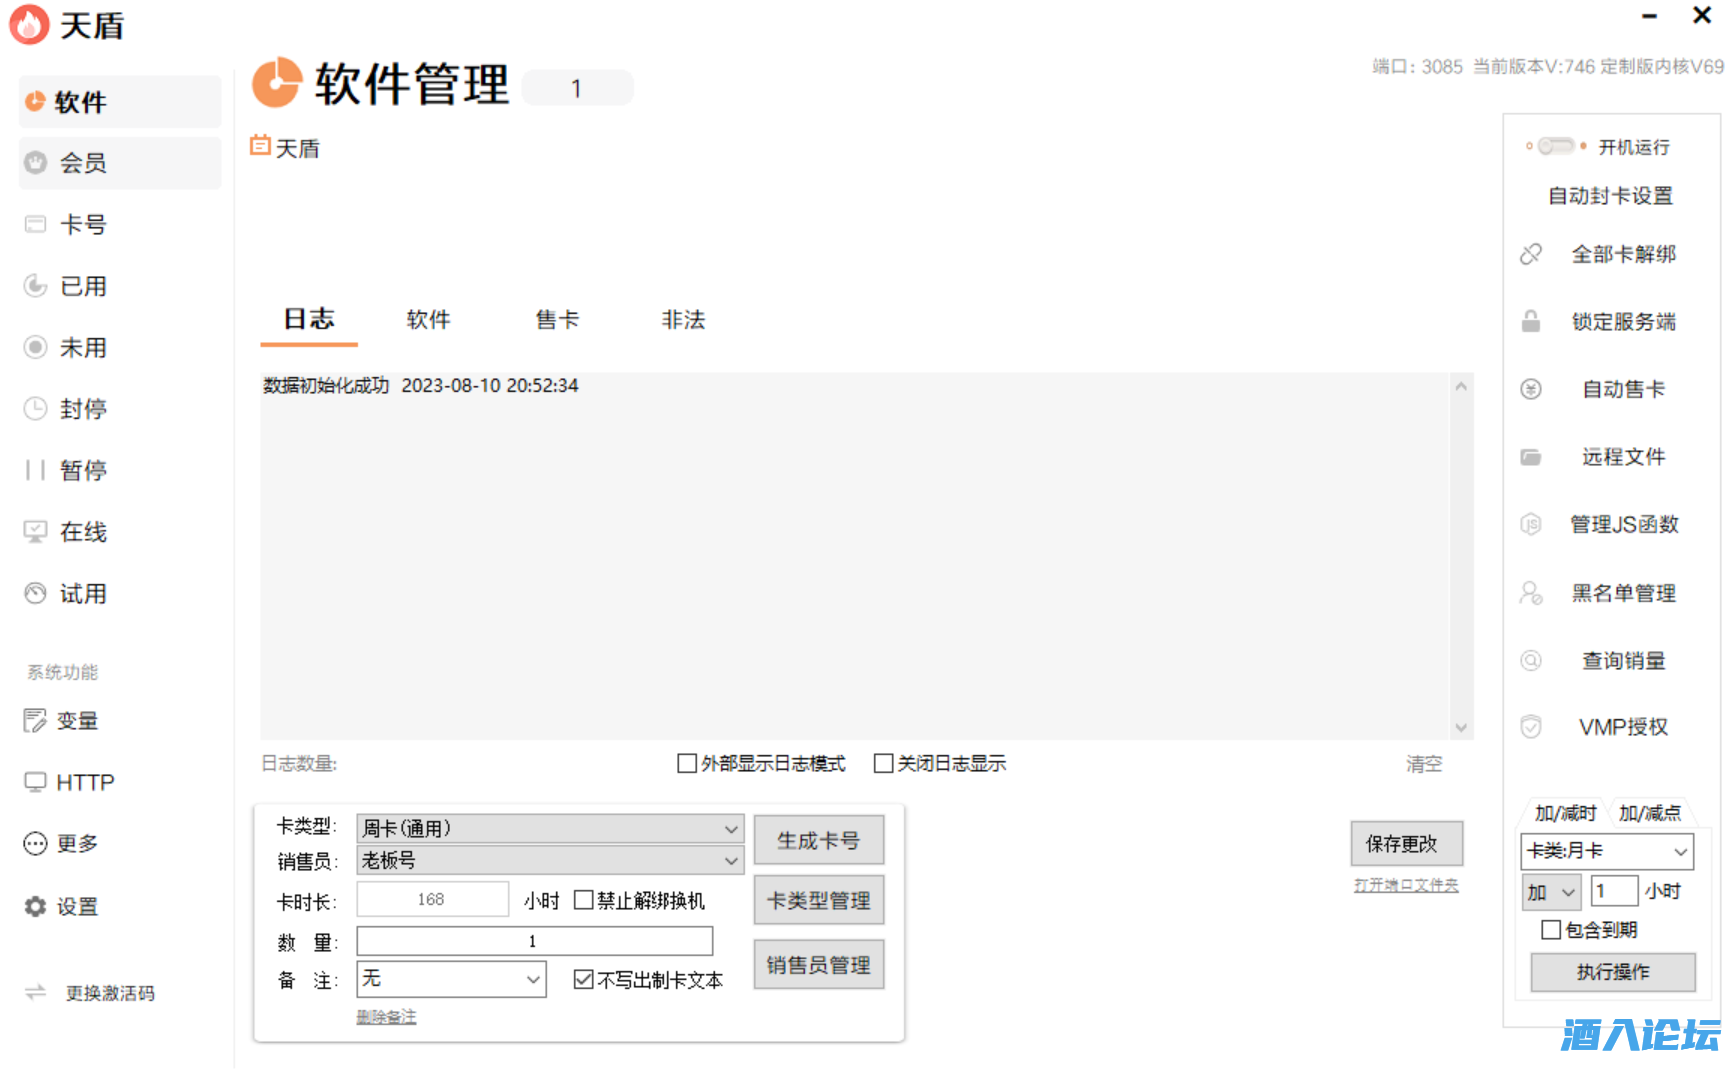Switch to the 非法 tab
This screenshot has width=1735, height=1077.
pos(683,320)
